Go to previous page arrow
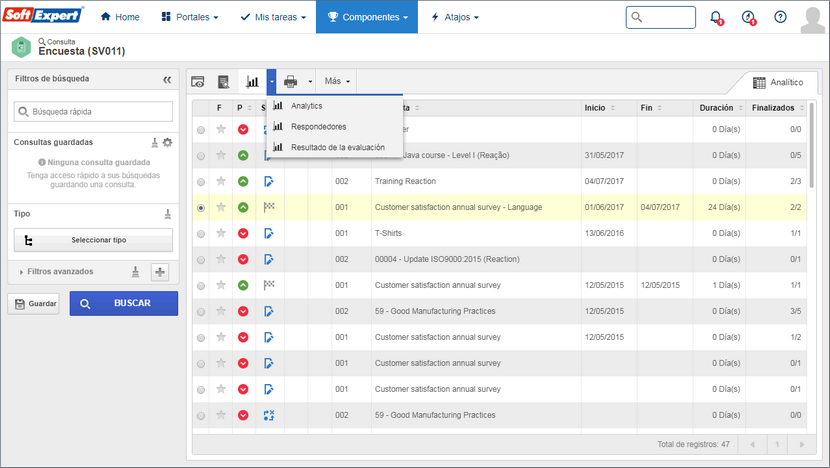830x468 pixels. coord(752,445)
